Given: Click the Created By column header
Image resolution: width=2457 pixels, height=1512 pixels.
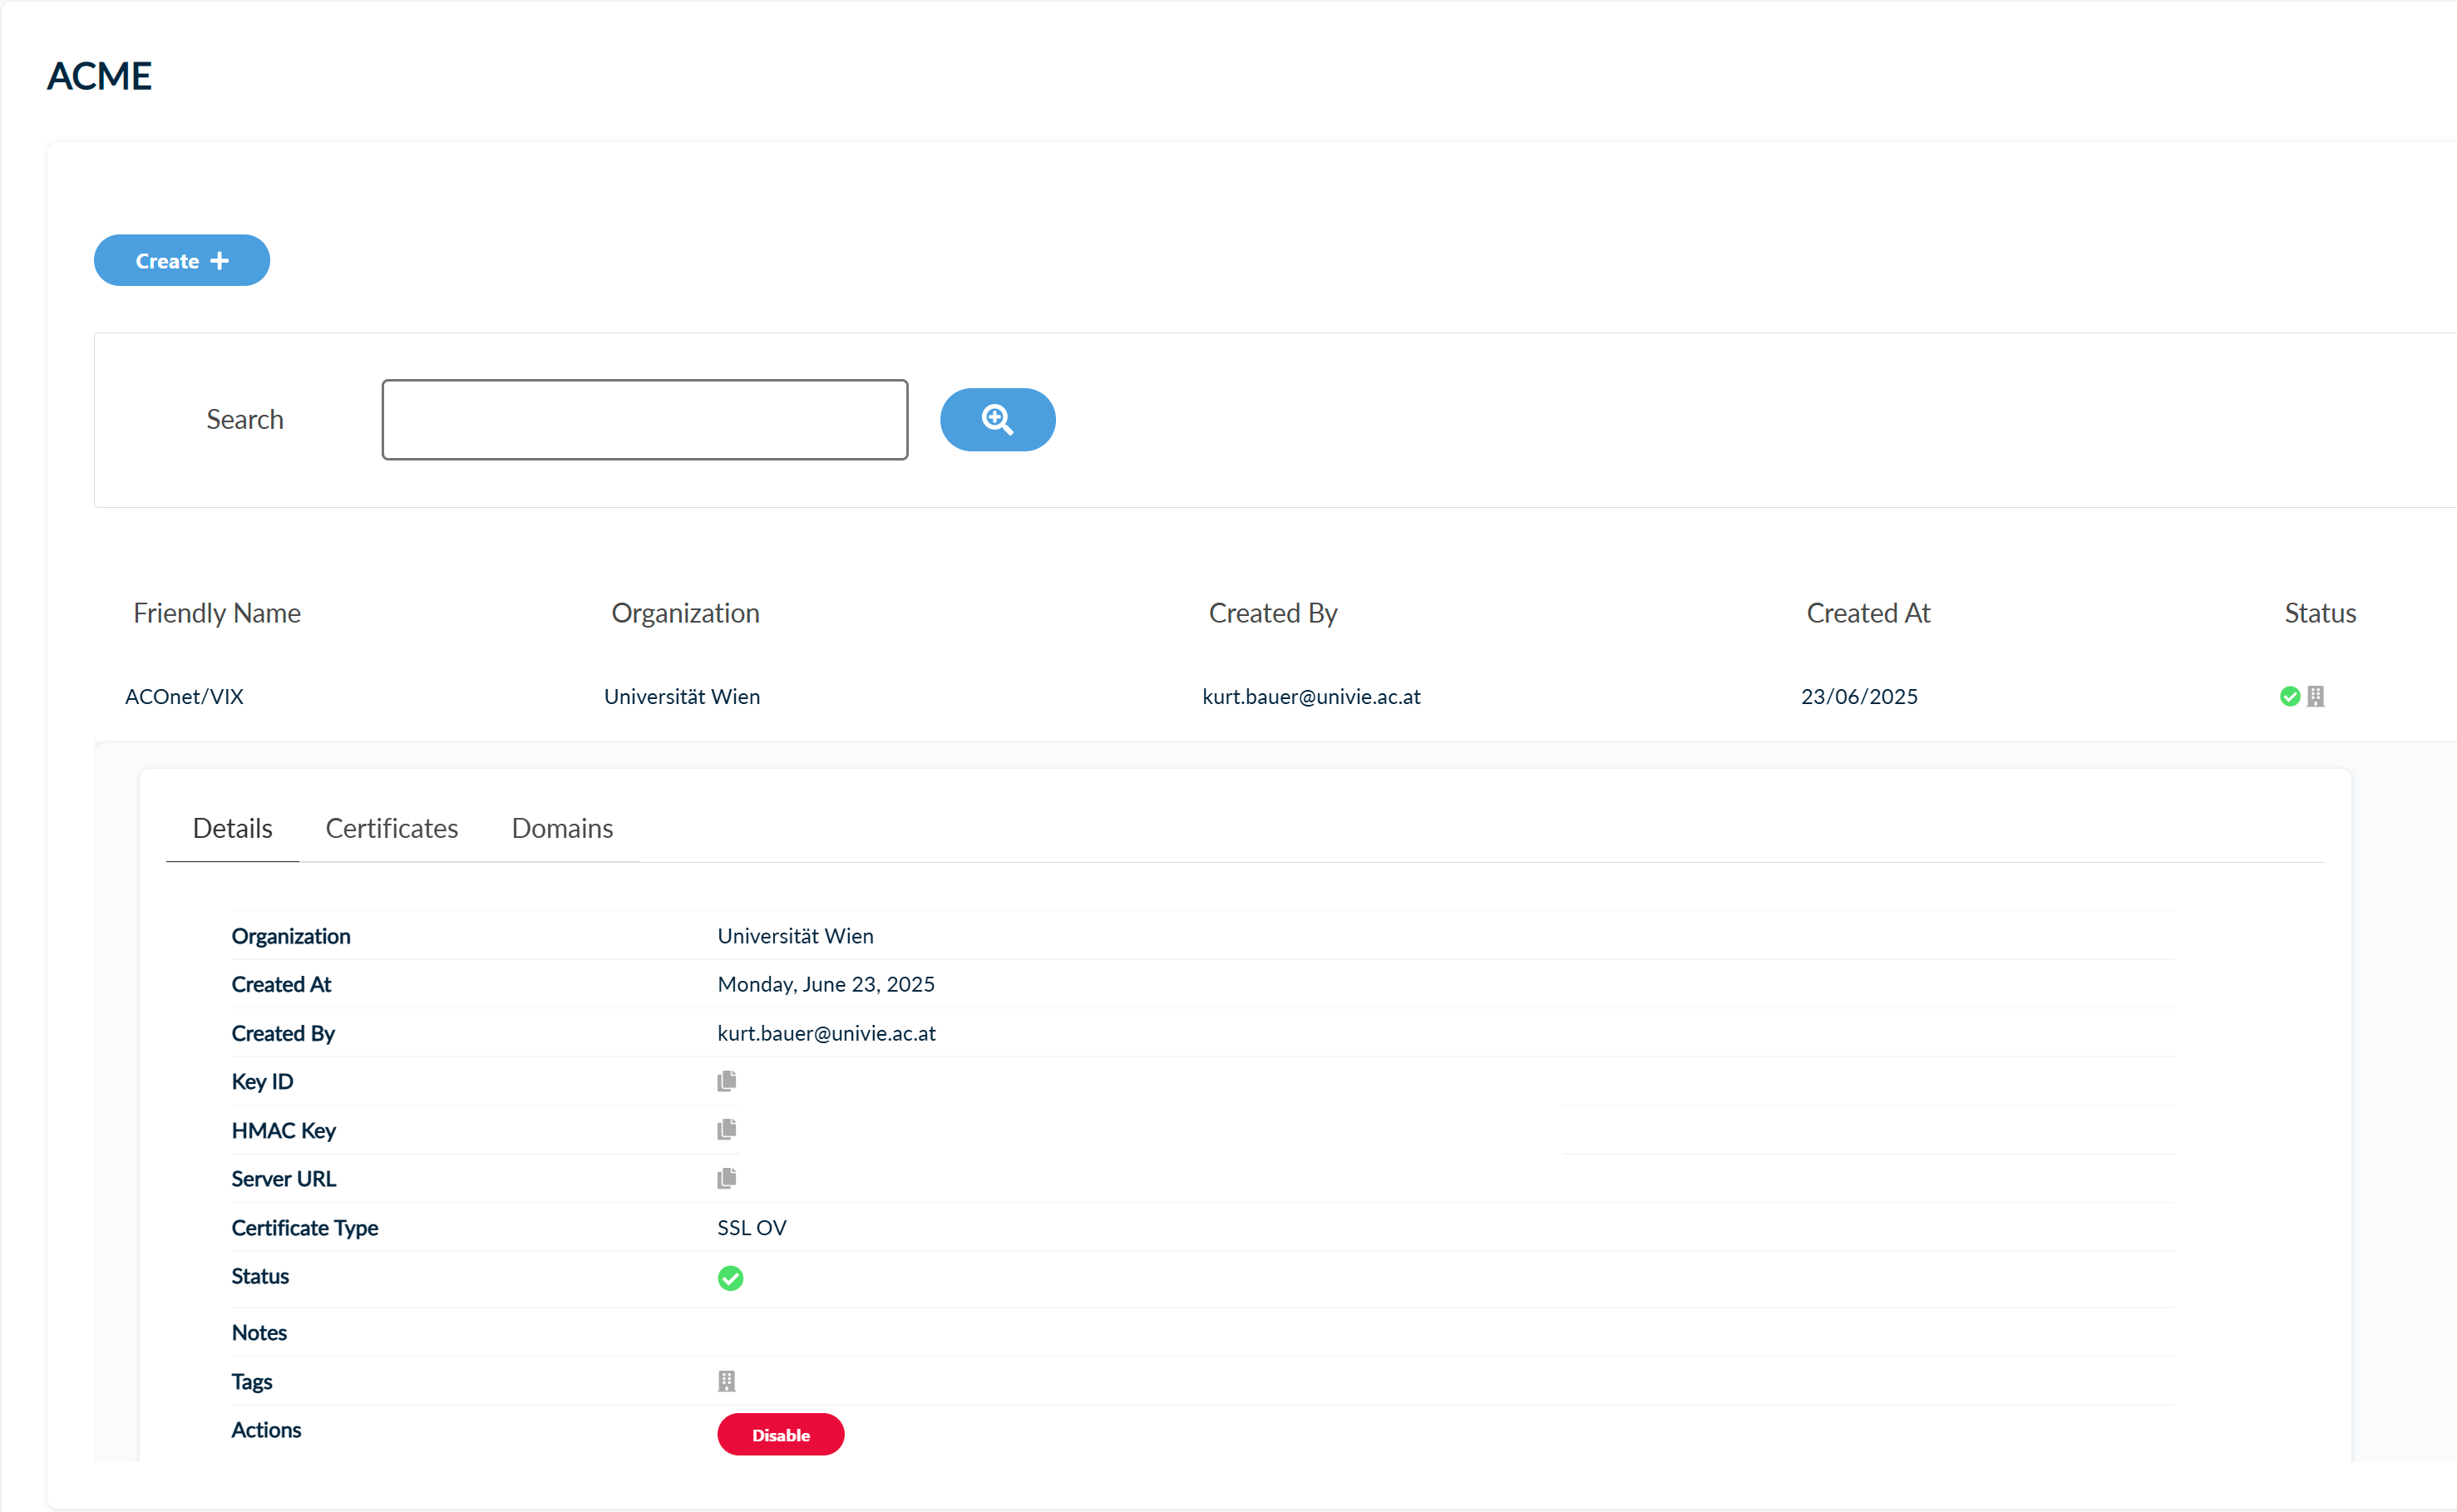Looking at the screenshot, I should click(1273, 613).
